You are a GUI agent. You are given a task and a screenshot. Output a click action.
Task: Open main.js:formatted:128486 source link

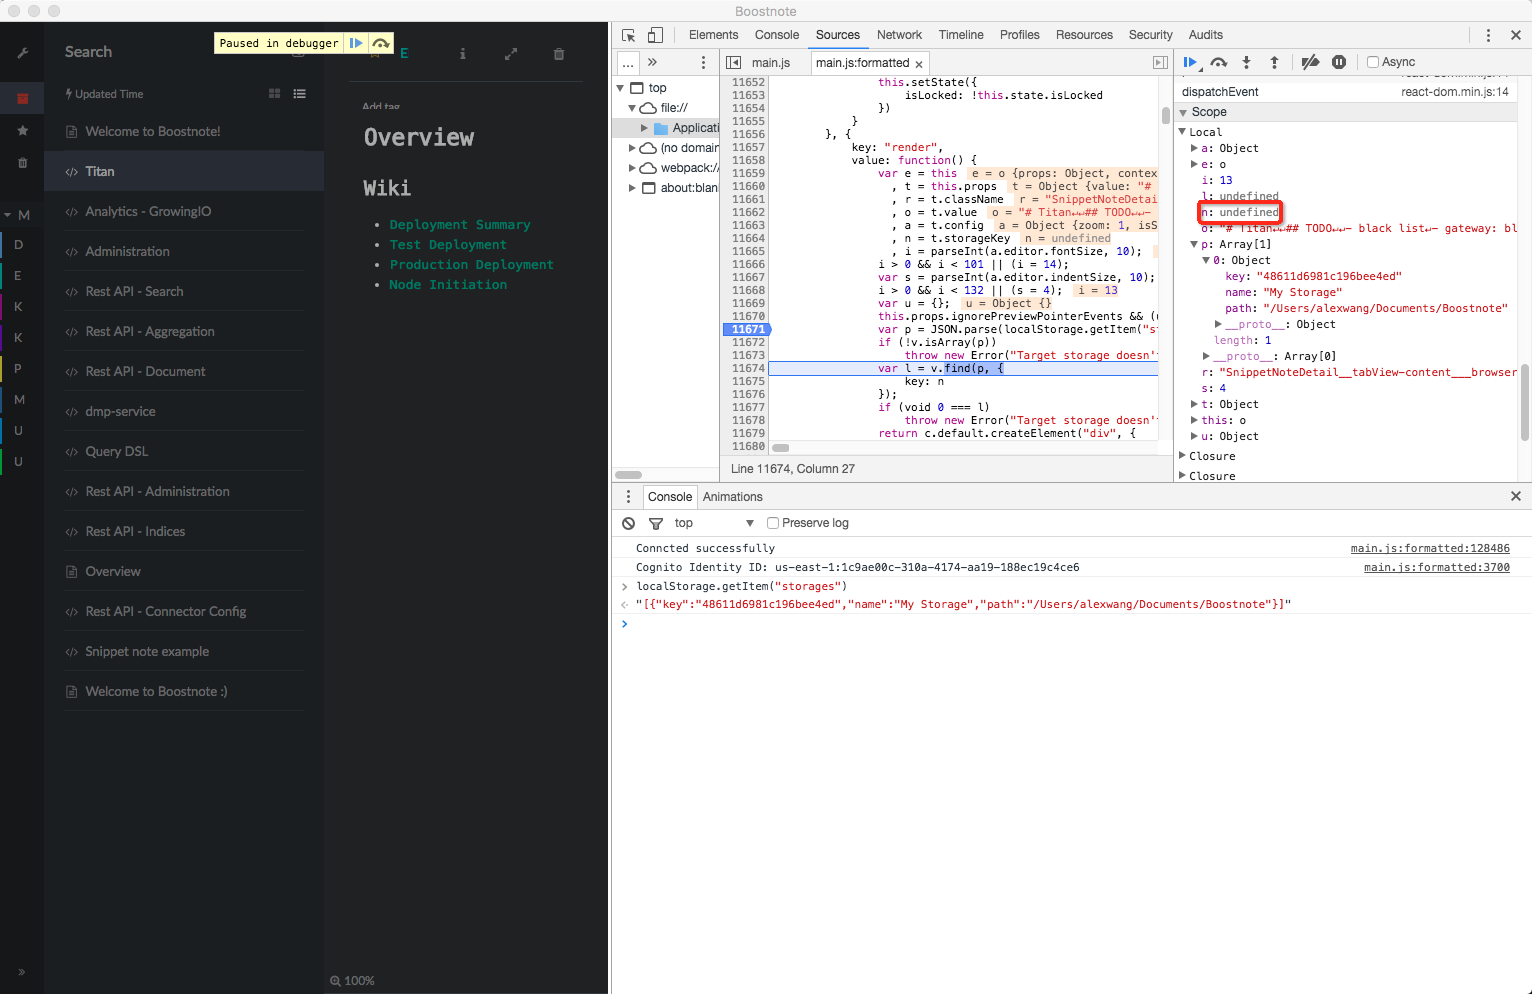[1430, 548]
